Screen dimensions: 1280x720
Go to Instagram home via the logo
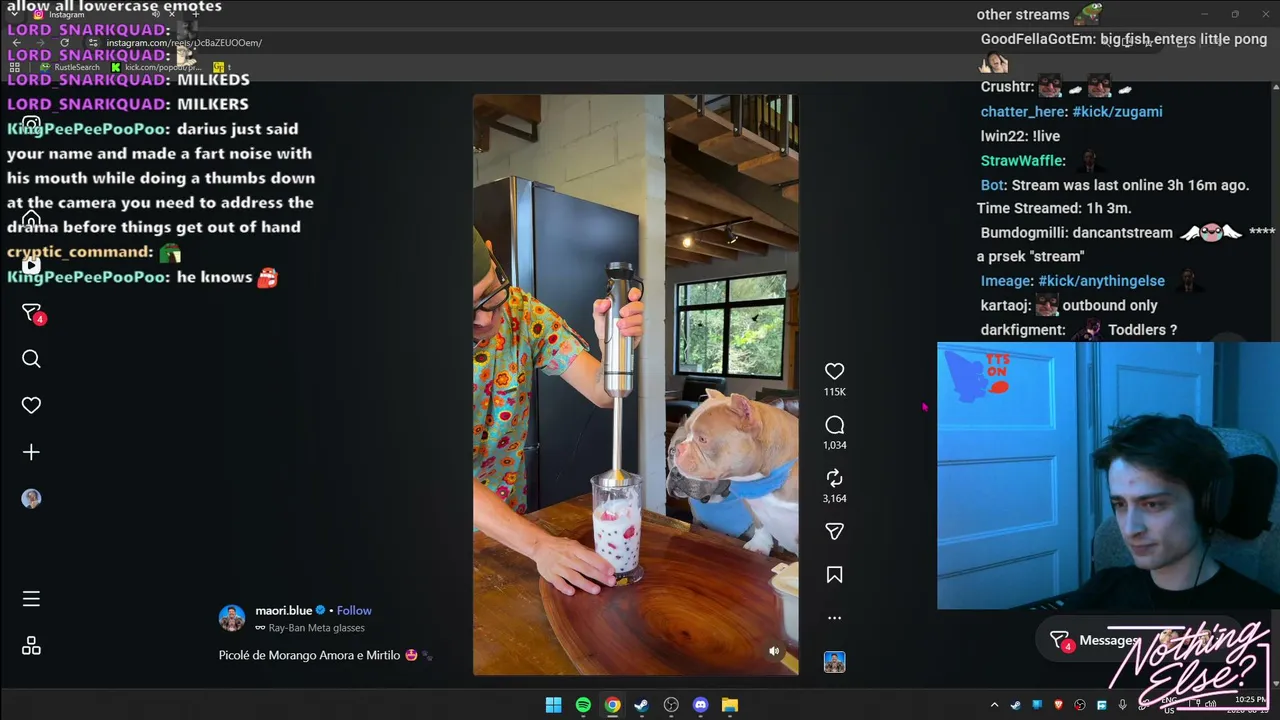[x=31, y=125]
